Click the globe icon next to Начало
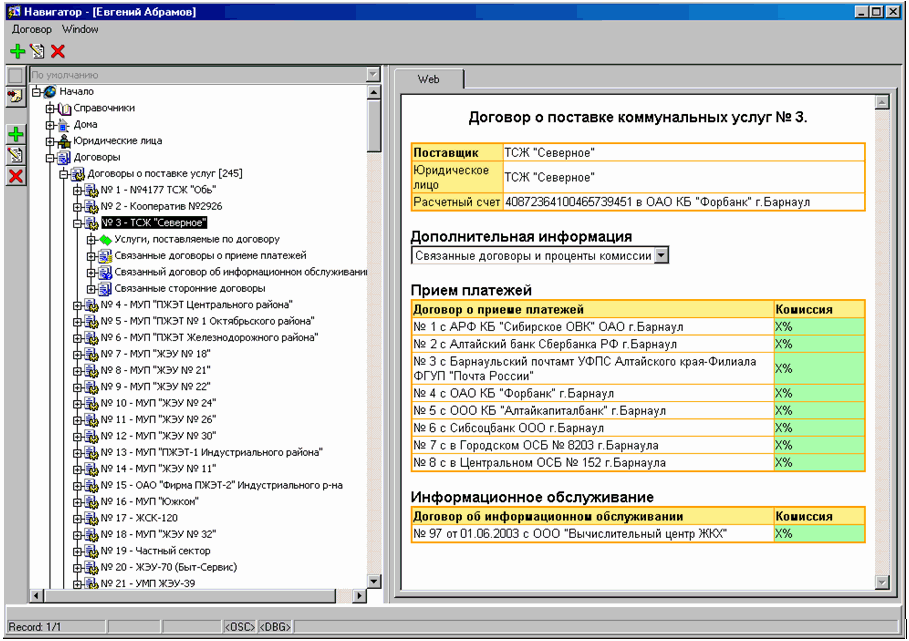Viewport: 909px width, 641px height. (50, 91)
